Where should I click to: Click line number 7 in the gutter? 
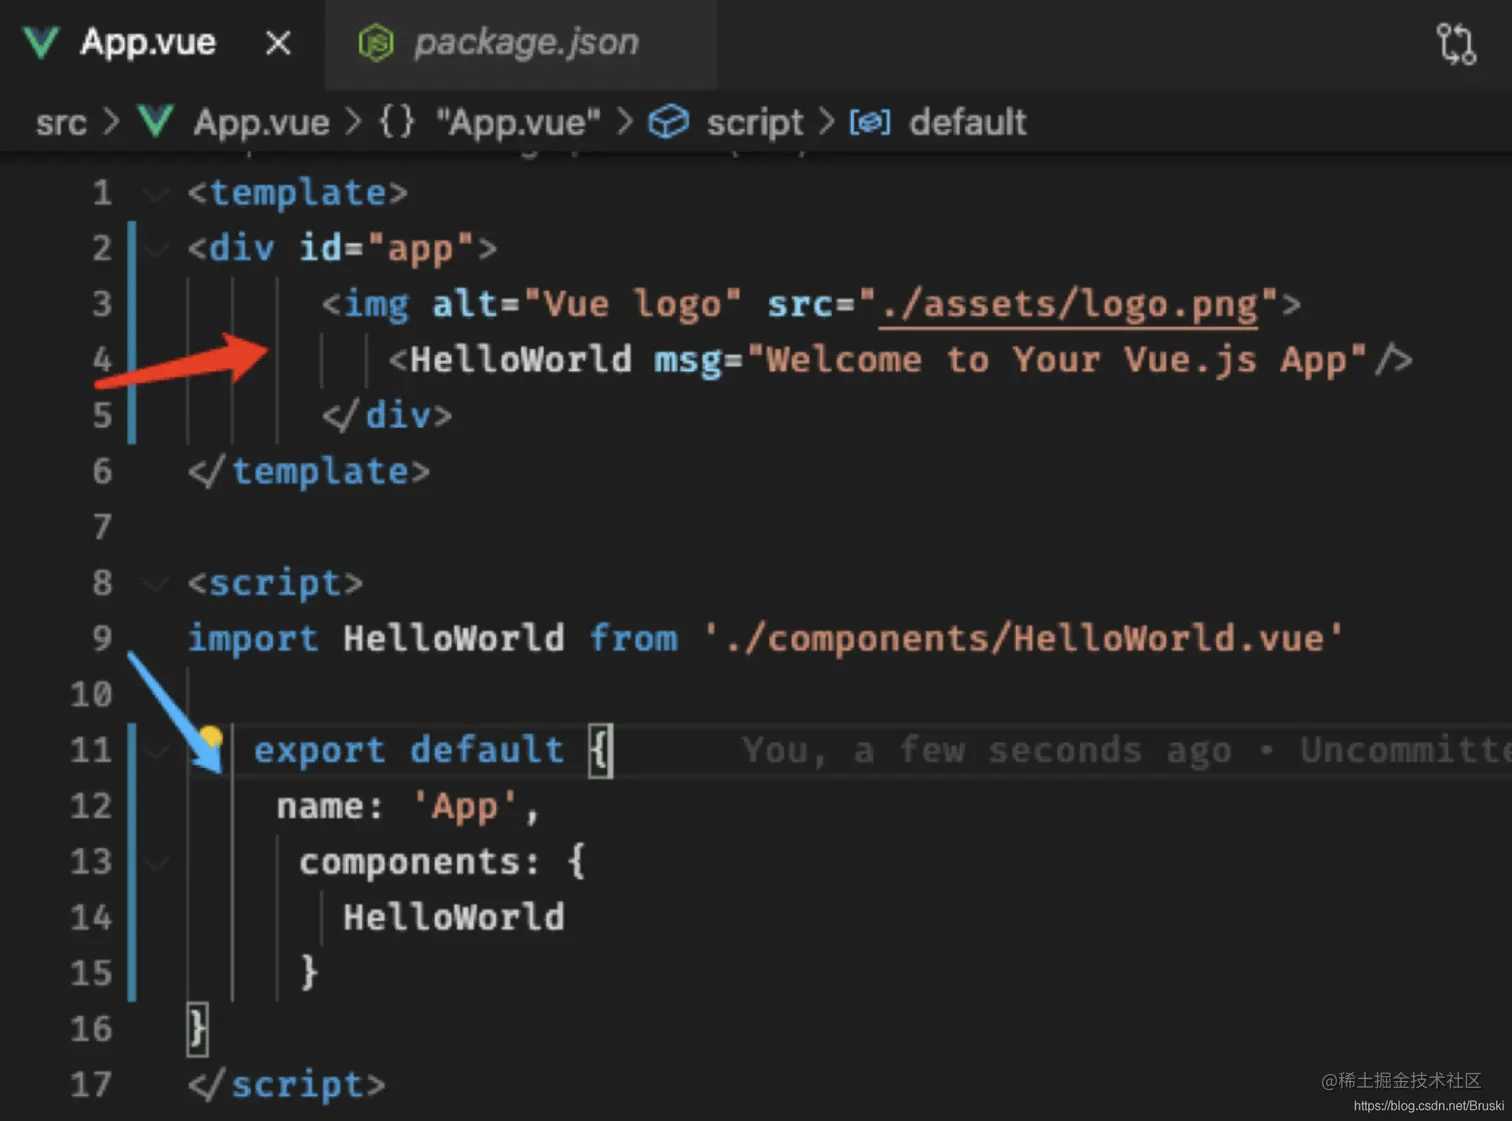[x=102, y=527]
